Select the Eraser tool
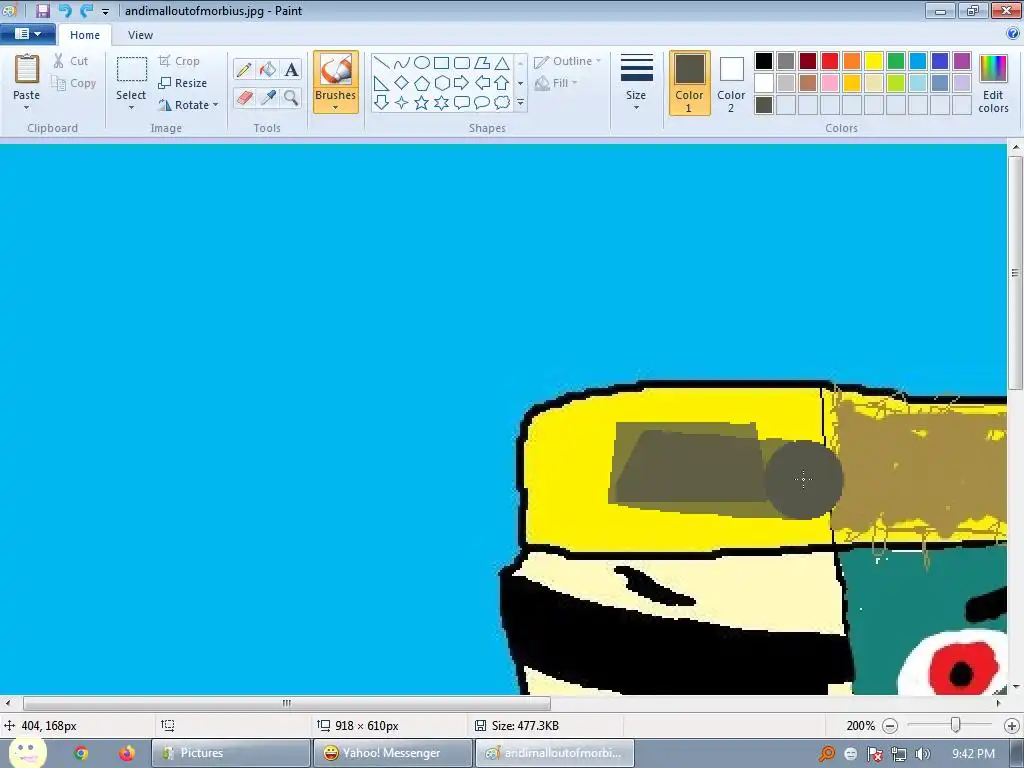 click(x=244, y=98)
